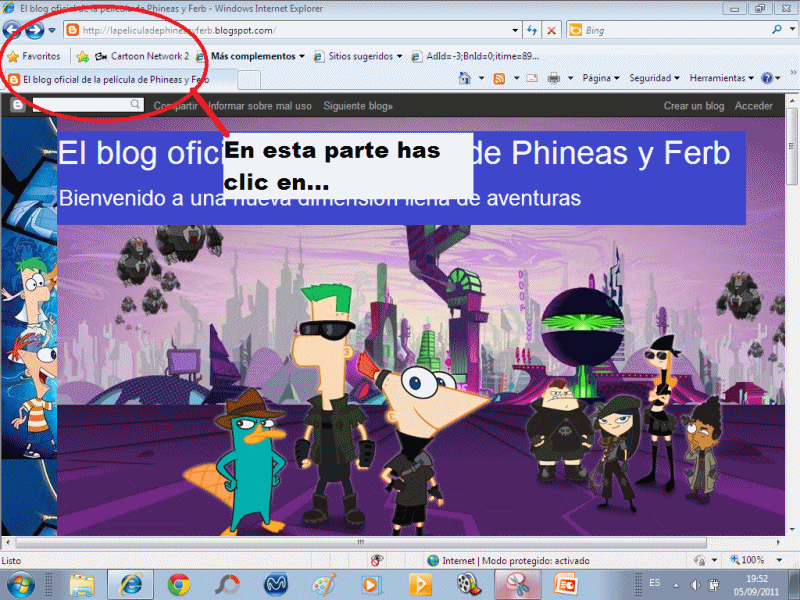Click the Internet Explorer taskbar icon
The image size is (800, 600).
click(131, 585)
